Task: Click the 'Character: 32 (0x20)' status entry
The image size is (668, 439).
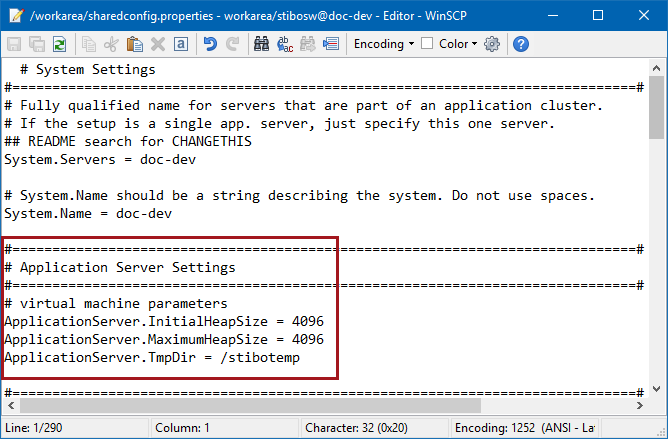Action: coord(356,427)
